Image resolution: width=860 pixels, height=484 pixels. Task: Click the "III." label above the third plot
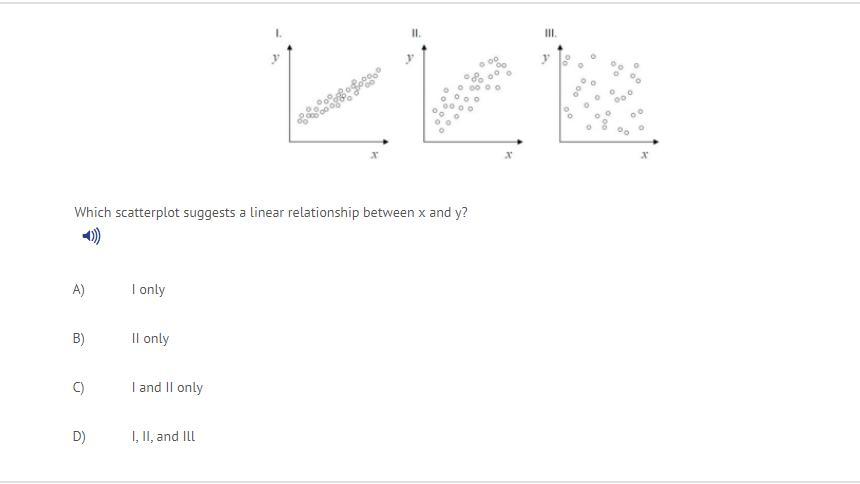pos(550,34)
